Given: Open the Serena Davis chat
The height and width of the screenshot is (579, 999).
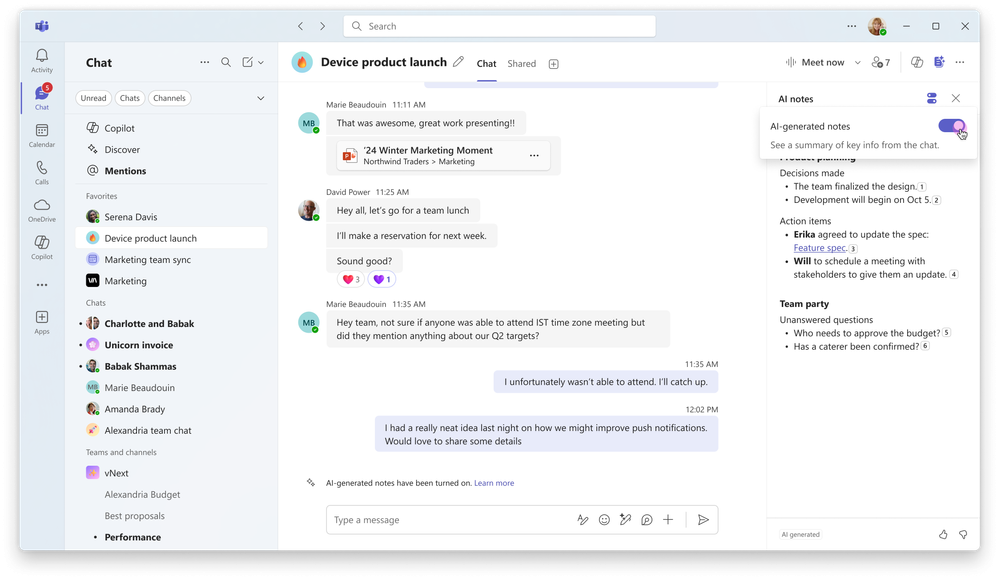Looking at the screenshot, I should 171,217.
